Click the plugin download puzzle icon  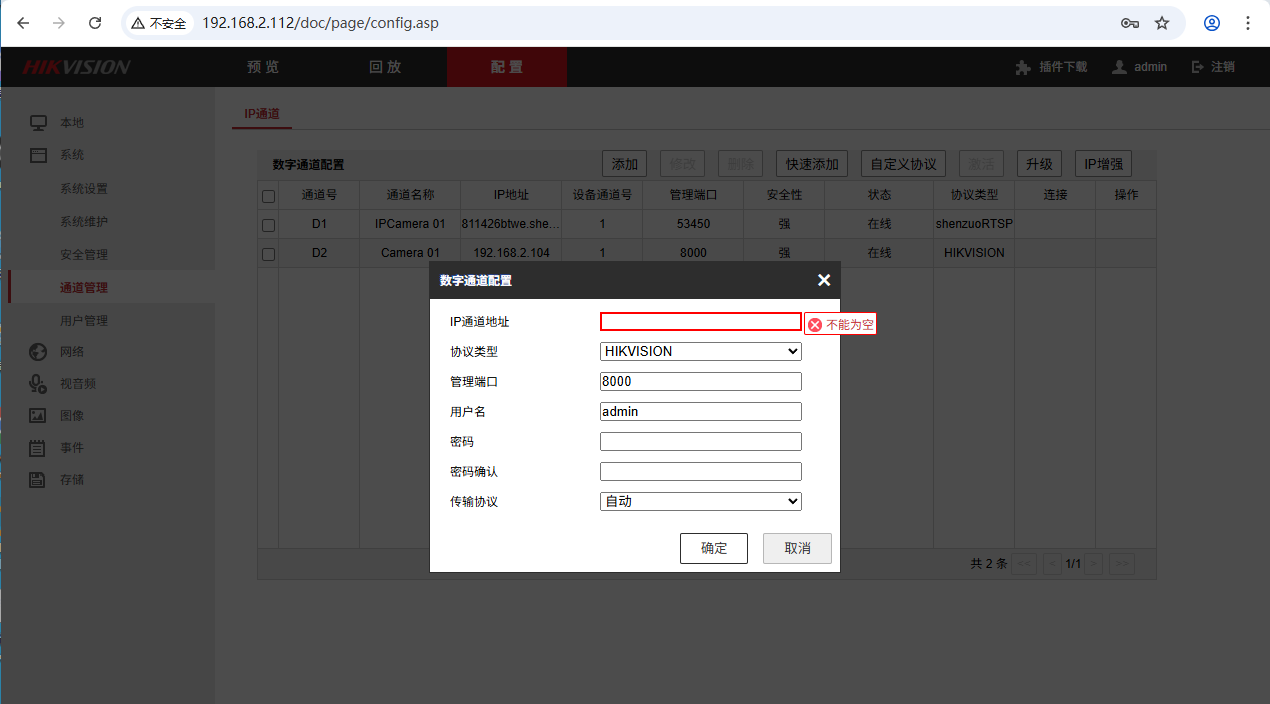pyautogui.click(x=1022, y=67)
